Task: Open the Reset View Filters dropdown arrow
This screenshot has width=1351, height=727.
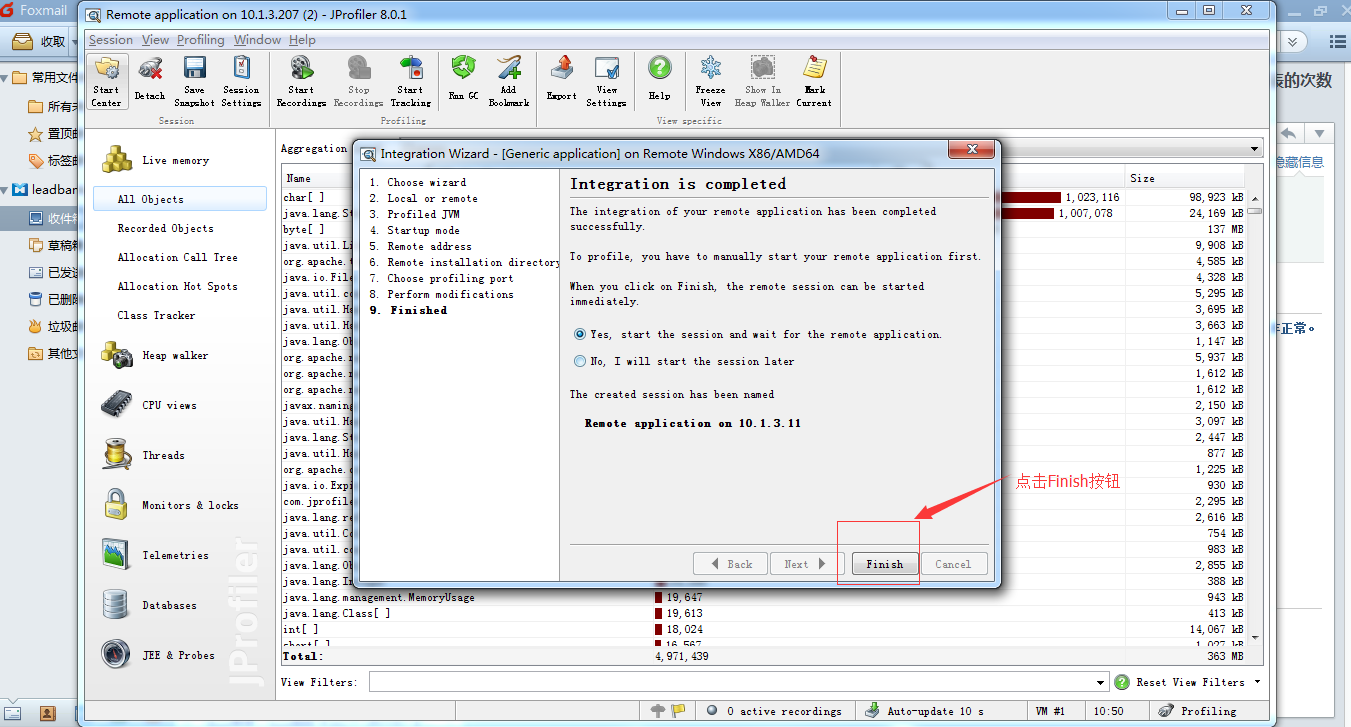Action: click(1257, 682)
